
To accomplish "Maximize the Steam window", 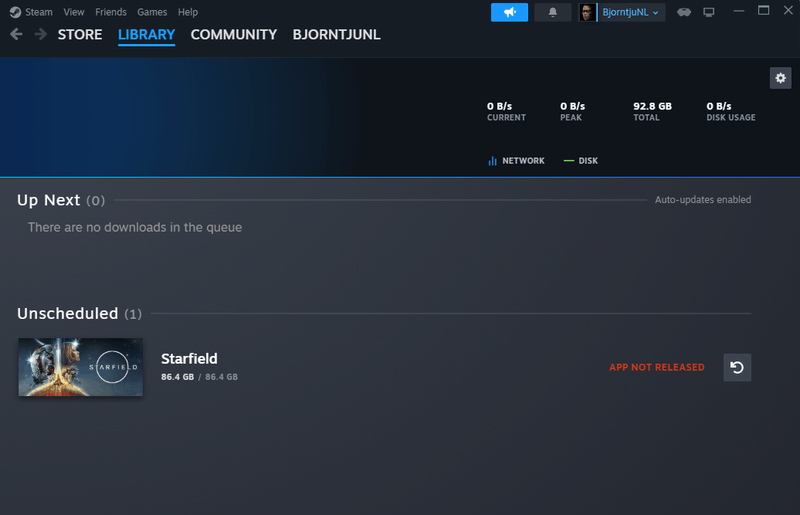I will (x=763, y=11).
